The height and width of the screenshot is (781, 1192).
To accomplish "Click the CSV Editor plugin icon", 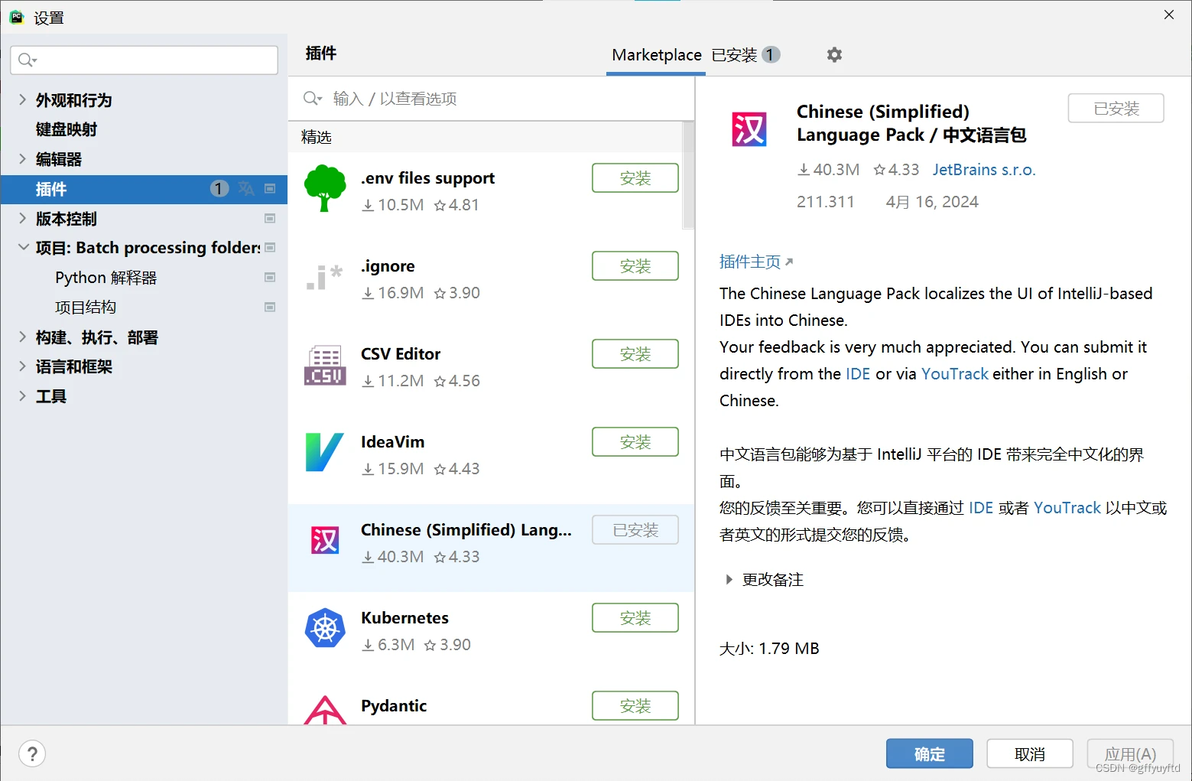I will 325,365.
